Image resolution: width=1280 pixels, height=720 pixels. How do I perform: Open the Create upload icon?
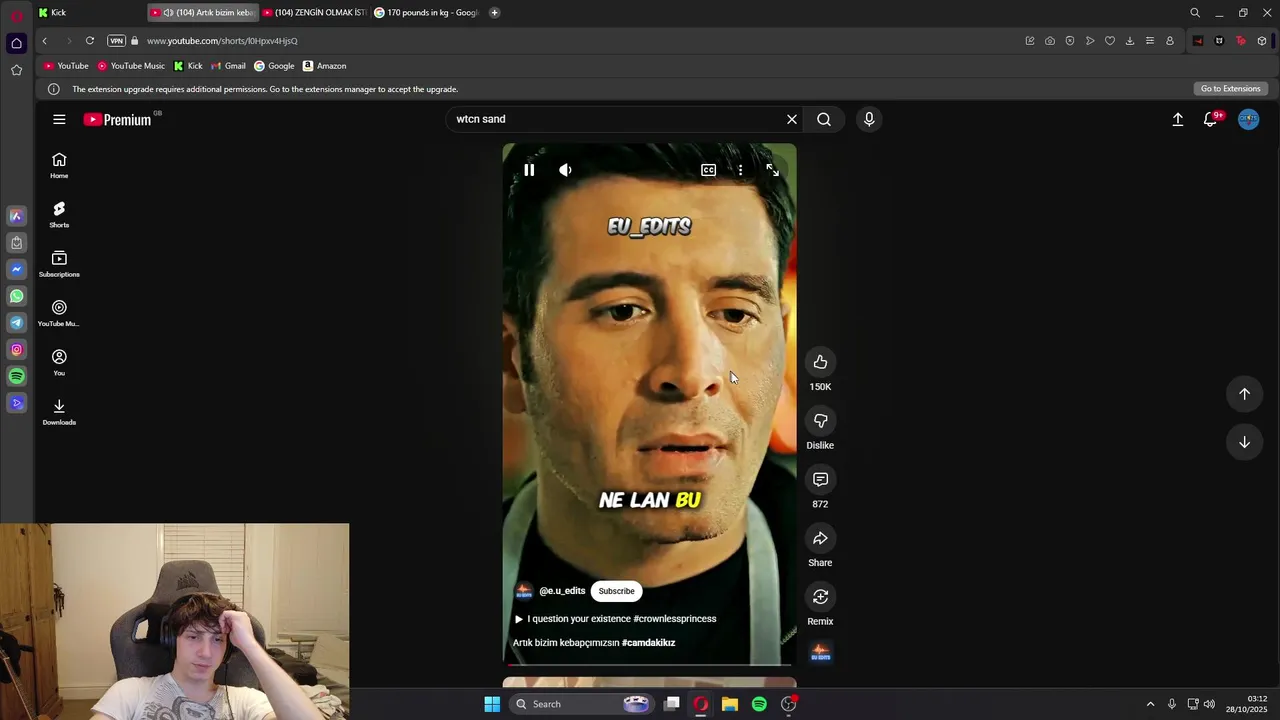pos(1177,119)
